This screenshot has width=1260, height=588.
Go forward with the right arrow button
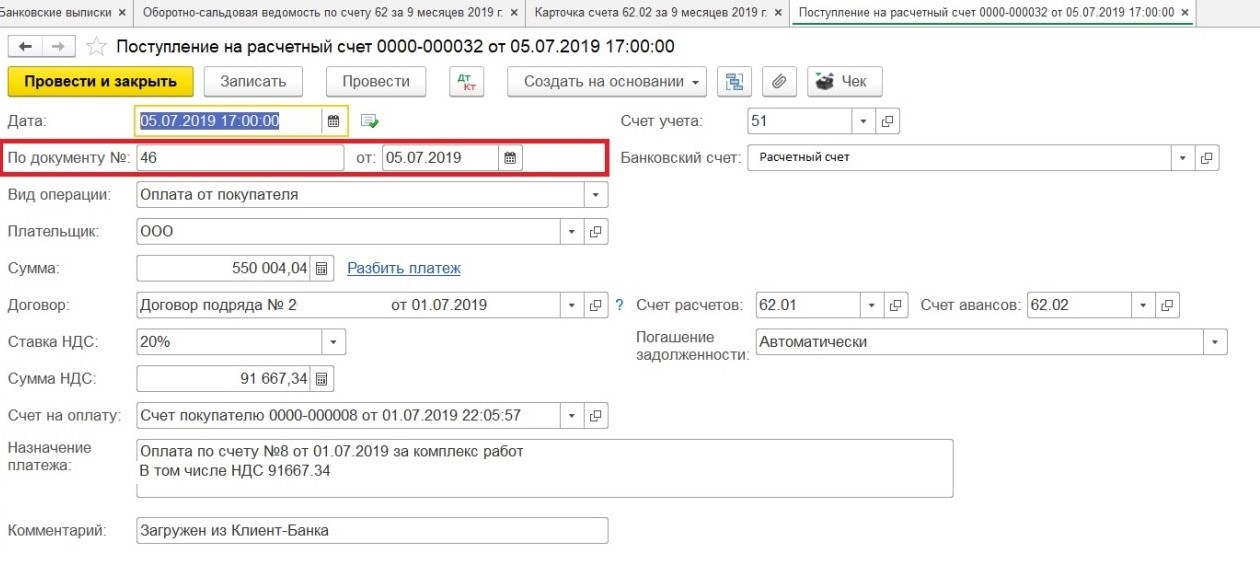58,47
